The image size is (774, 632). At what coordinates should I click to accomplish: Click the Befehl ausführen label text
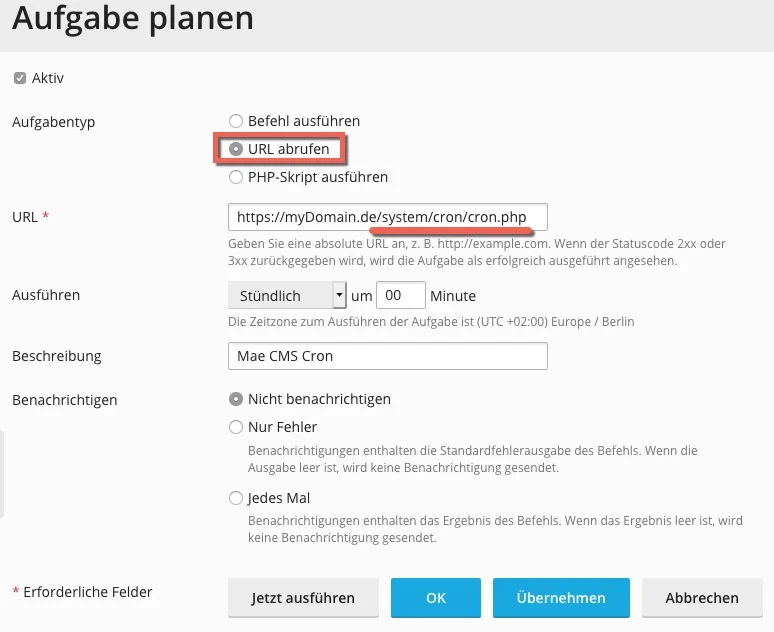click(x=304, y=121)
